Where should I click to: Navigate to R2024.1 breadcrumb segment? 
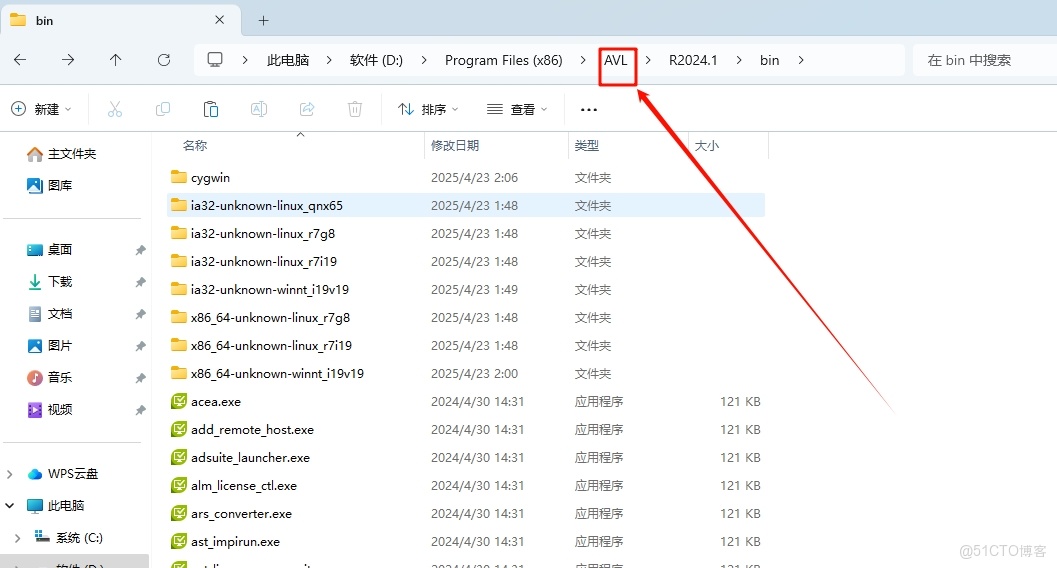[x=693, y=60]
